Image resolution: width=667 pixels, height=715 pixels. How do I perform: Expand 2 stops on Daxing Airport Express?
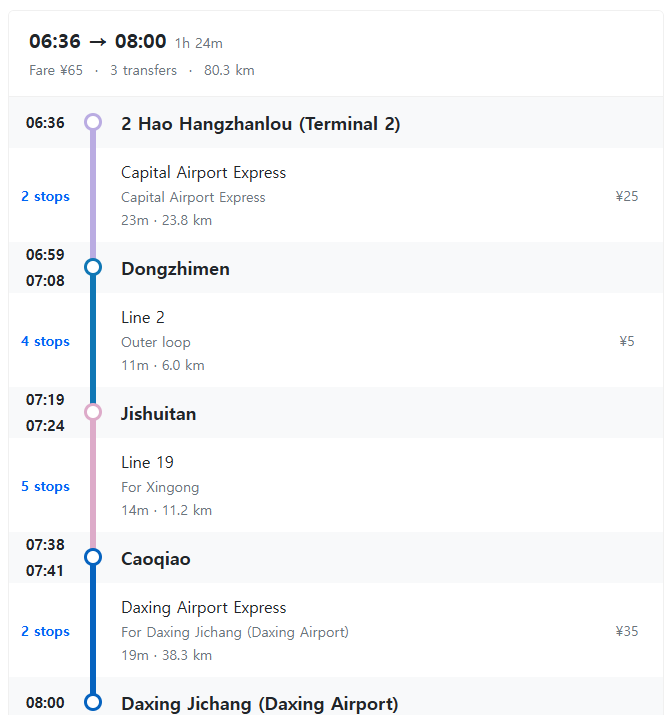[46, 631]
